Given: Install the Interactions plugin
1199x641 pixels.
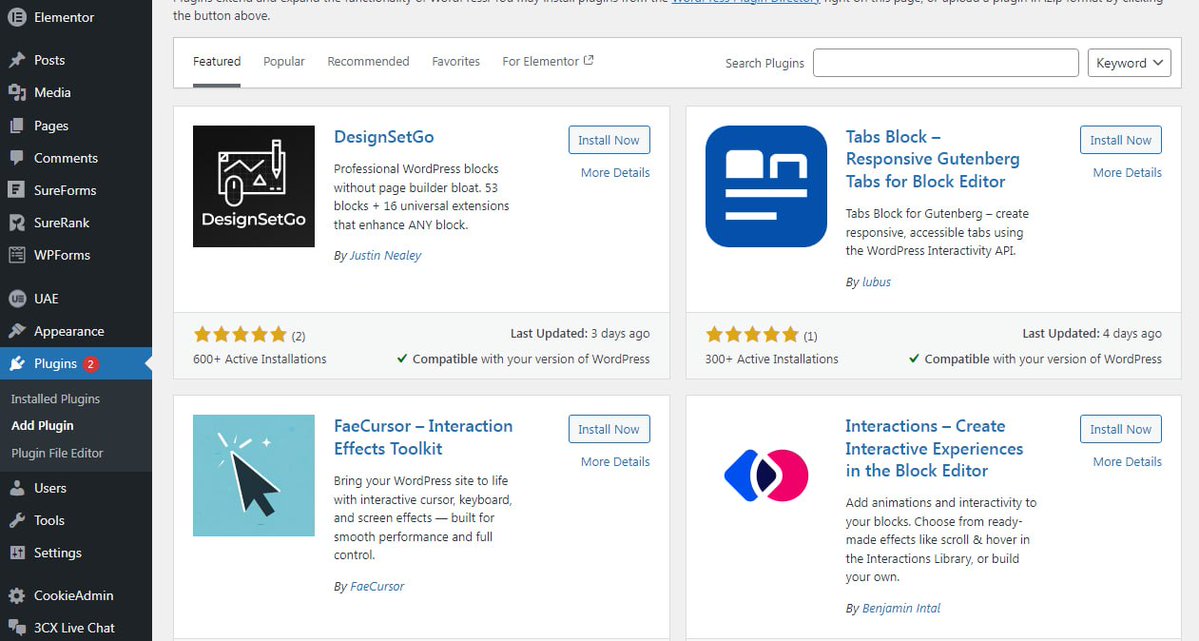Looking at the screenshot, I should tap(1120, 429).
